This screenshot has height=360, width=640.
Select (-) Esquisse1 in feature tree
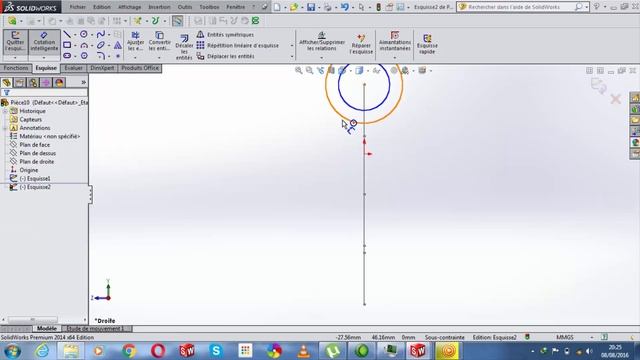pyautogui.click(x=35, y=179)
